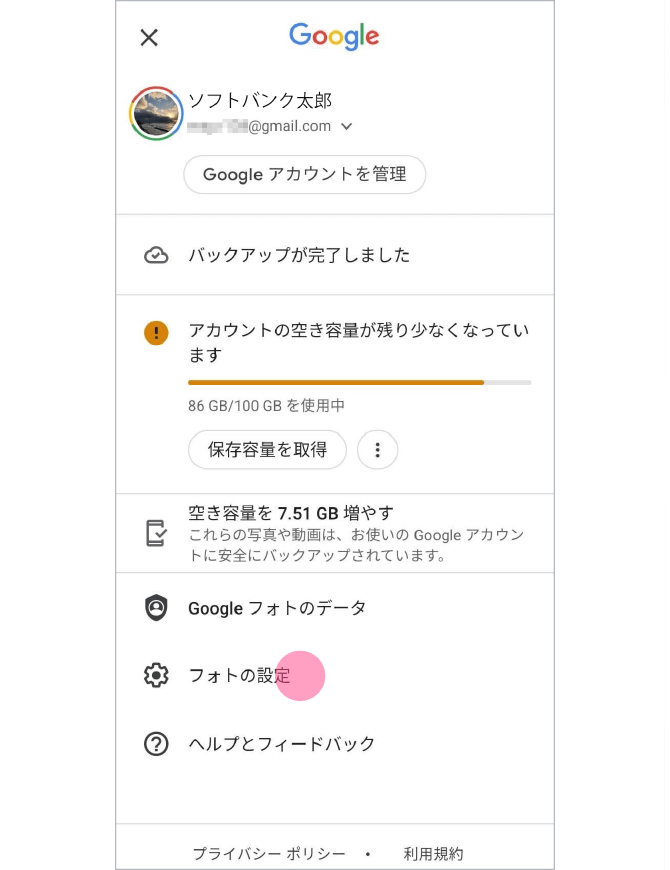Click the Google アカウントを管理 button
670x870 pixels.
[304, 174]
